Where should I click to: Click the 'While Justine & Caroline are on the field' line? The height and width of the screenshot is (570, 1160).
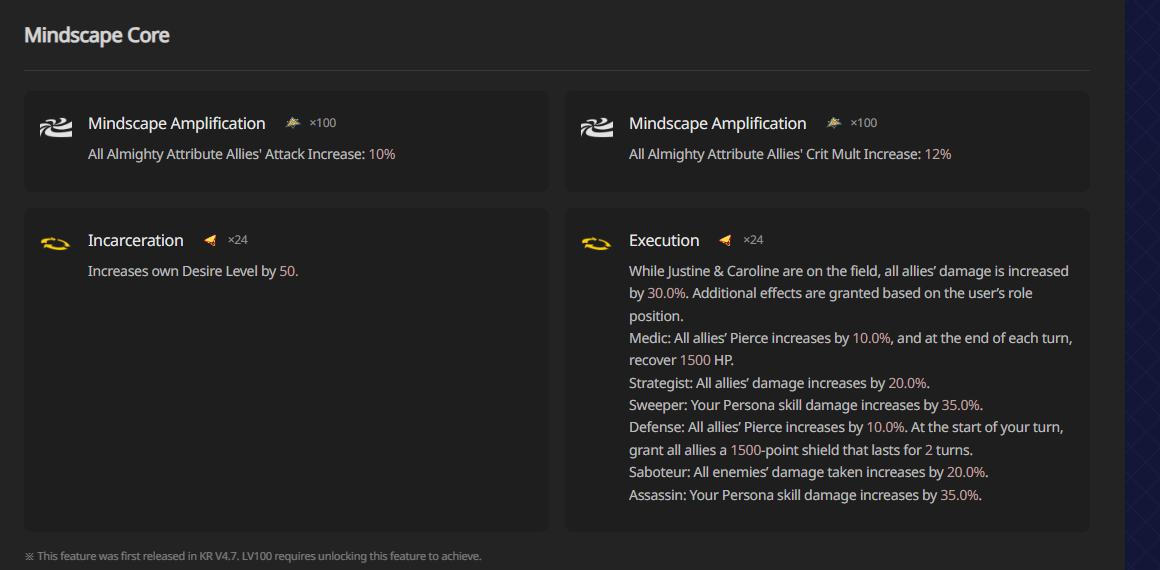tap(849, 272)
